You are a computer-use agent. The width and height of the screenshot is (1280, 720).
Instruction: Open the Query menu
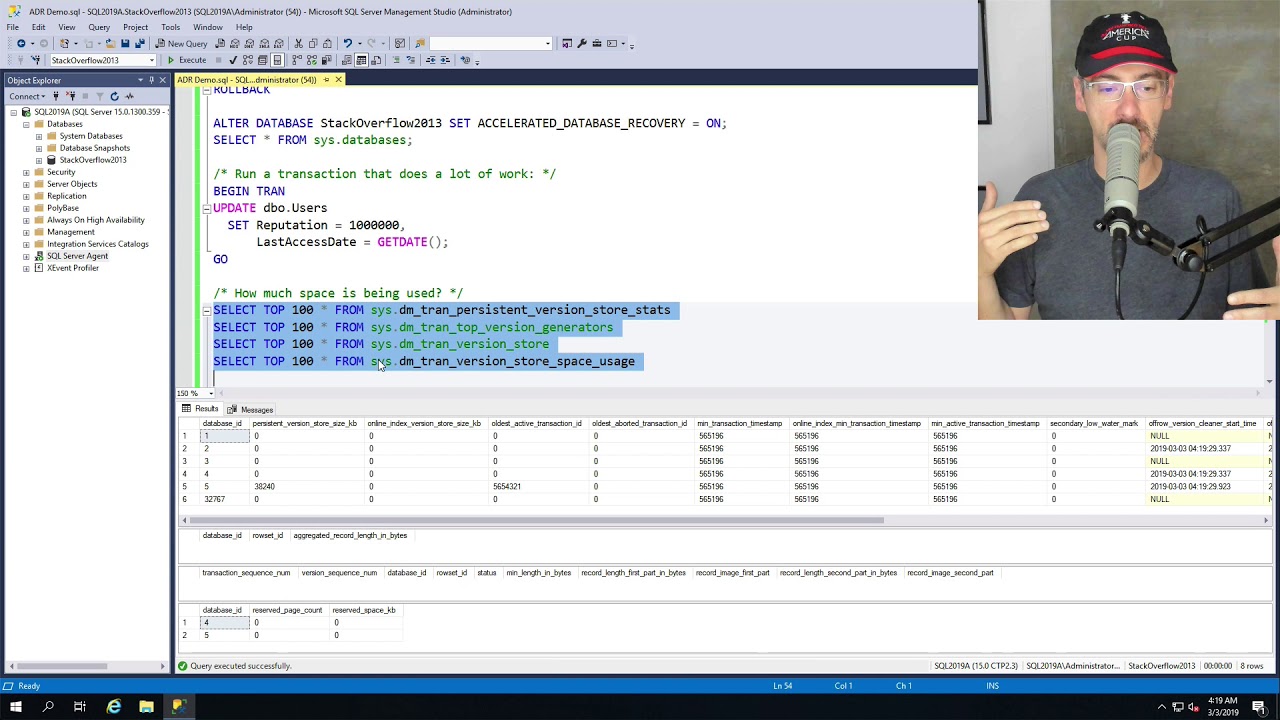[99, 27]
